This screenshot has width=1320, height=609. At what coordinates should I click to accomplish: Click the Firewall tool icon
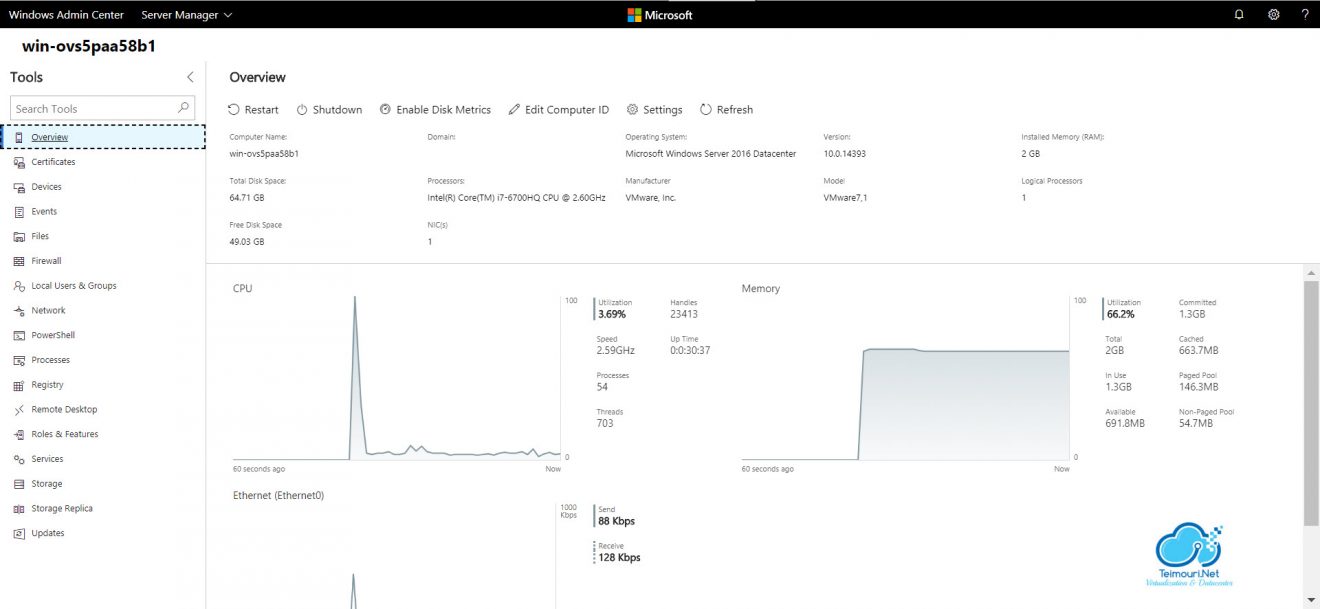tap(19, 261)
